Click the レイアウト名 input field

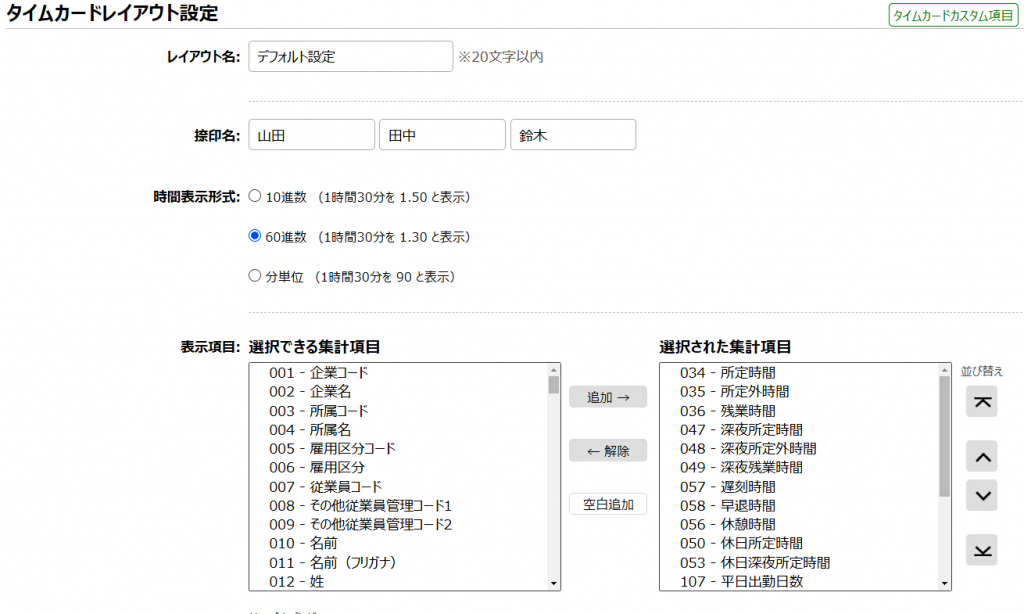(350, 57)
